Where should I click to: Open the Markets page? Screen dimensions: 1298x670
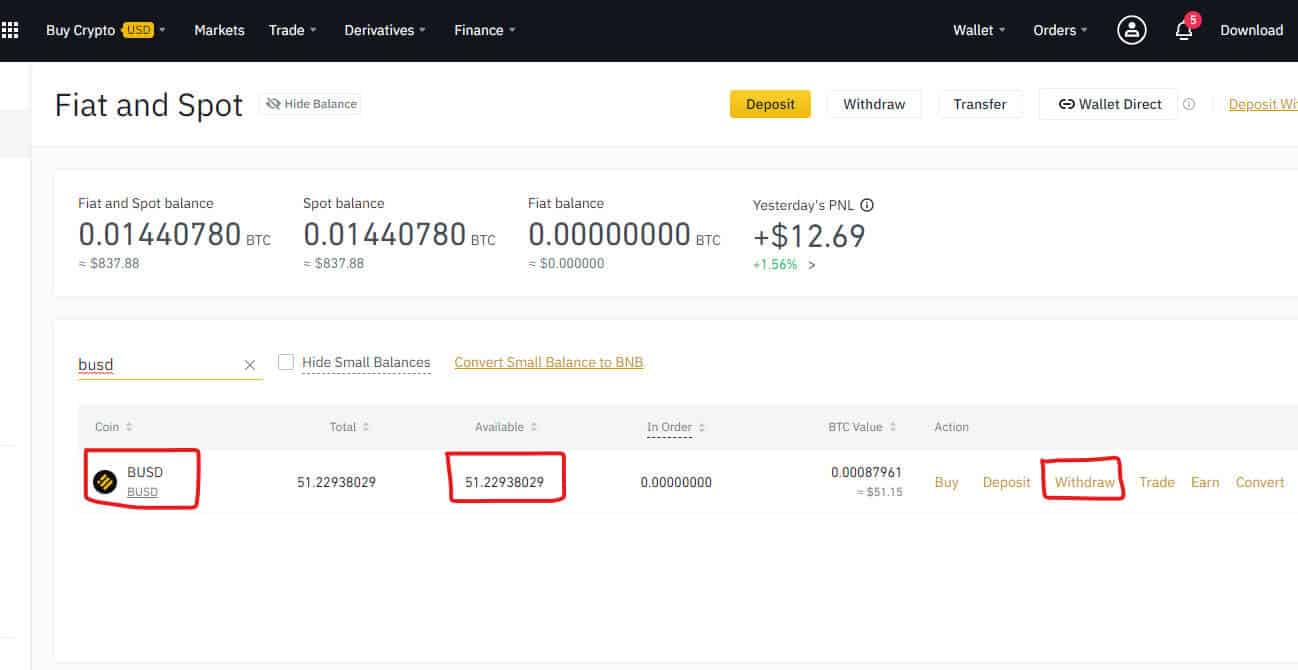pos(219,30)
